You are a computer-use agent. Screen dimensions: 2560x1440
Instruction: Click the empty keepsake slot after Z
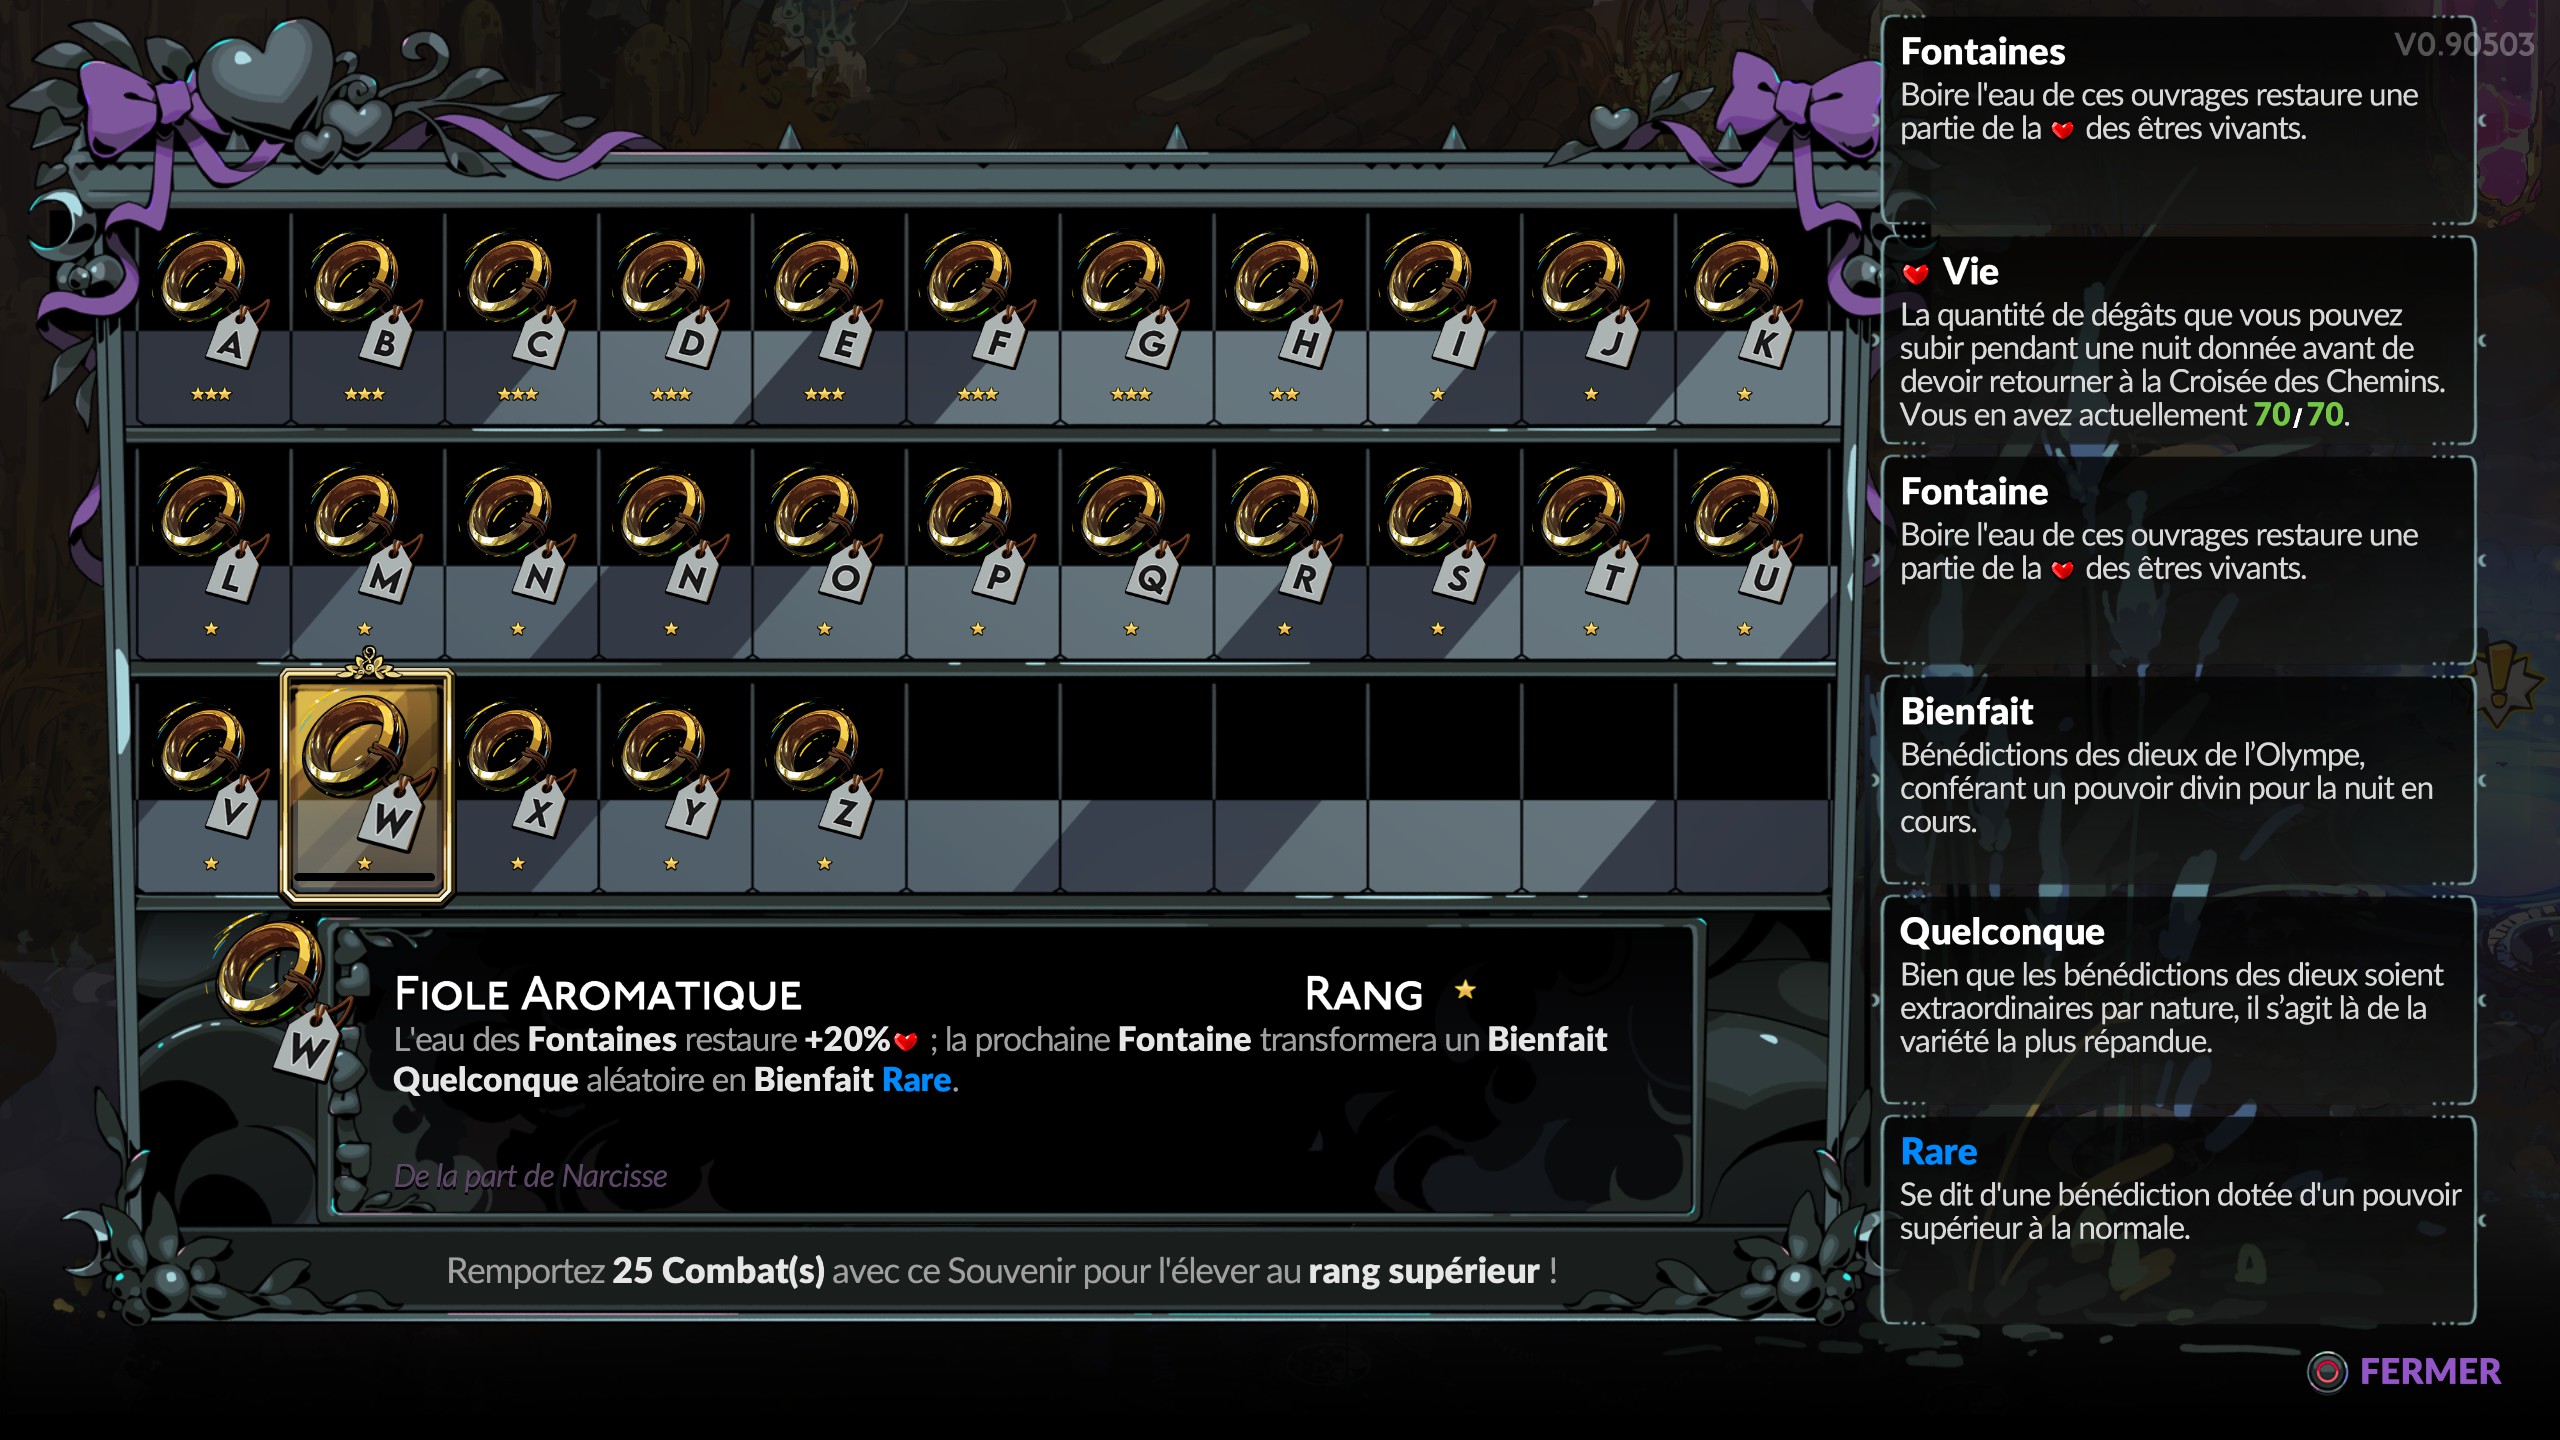point(982,787)
